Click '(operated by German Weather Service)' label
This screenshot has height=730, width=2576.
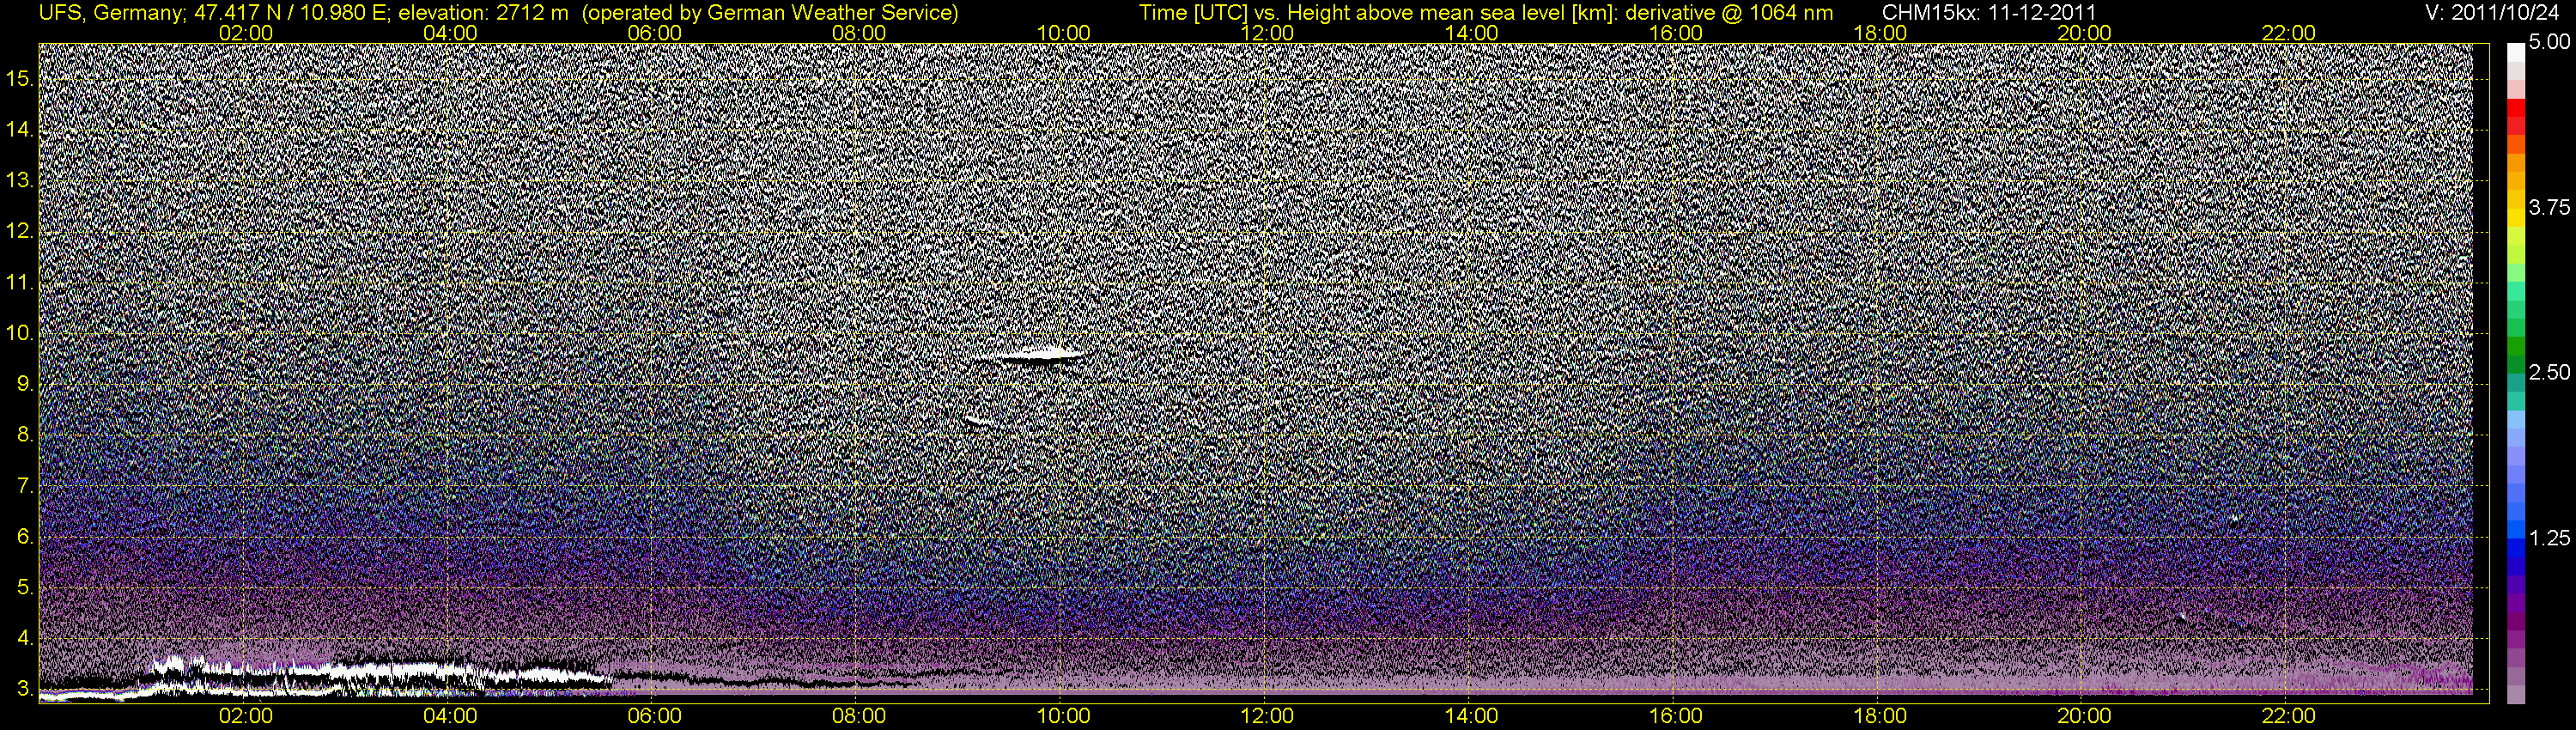coord(769,13)
